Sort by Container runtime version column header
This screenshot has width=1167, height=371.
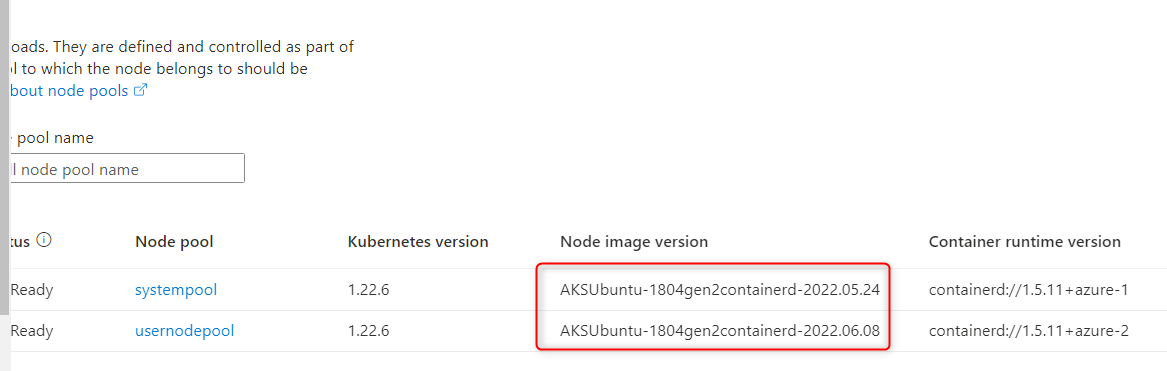point(1025,241)
